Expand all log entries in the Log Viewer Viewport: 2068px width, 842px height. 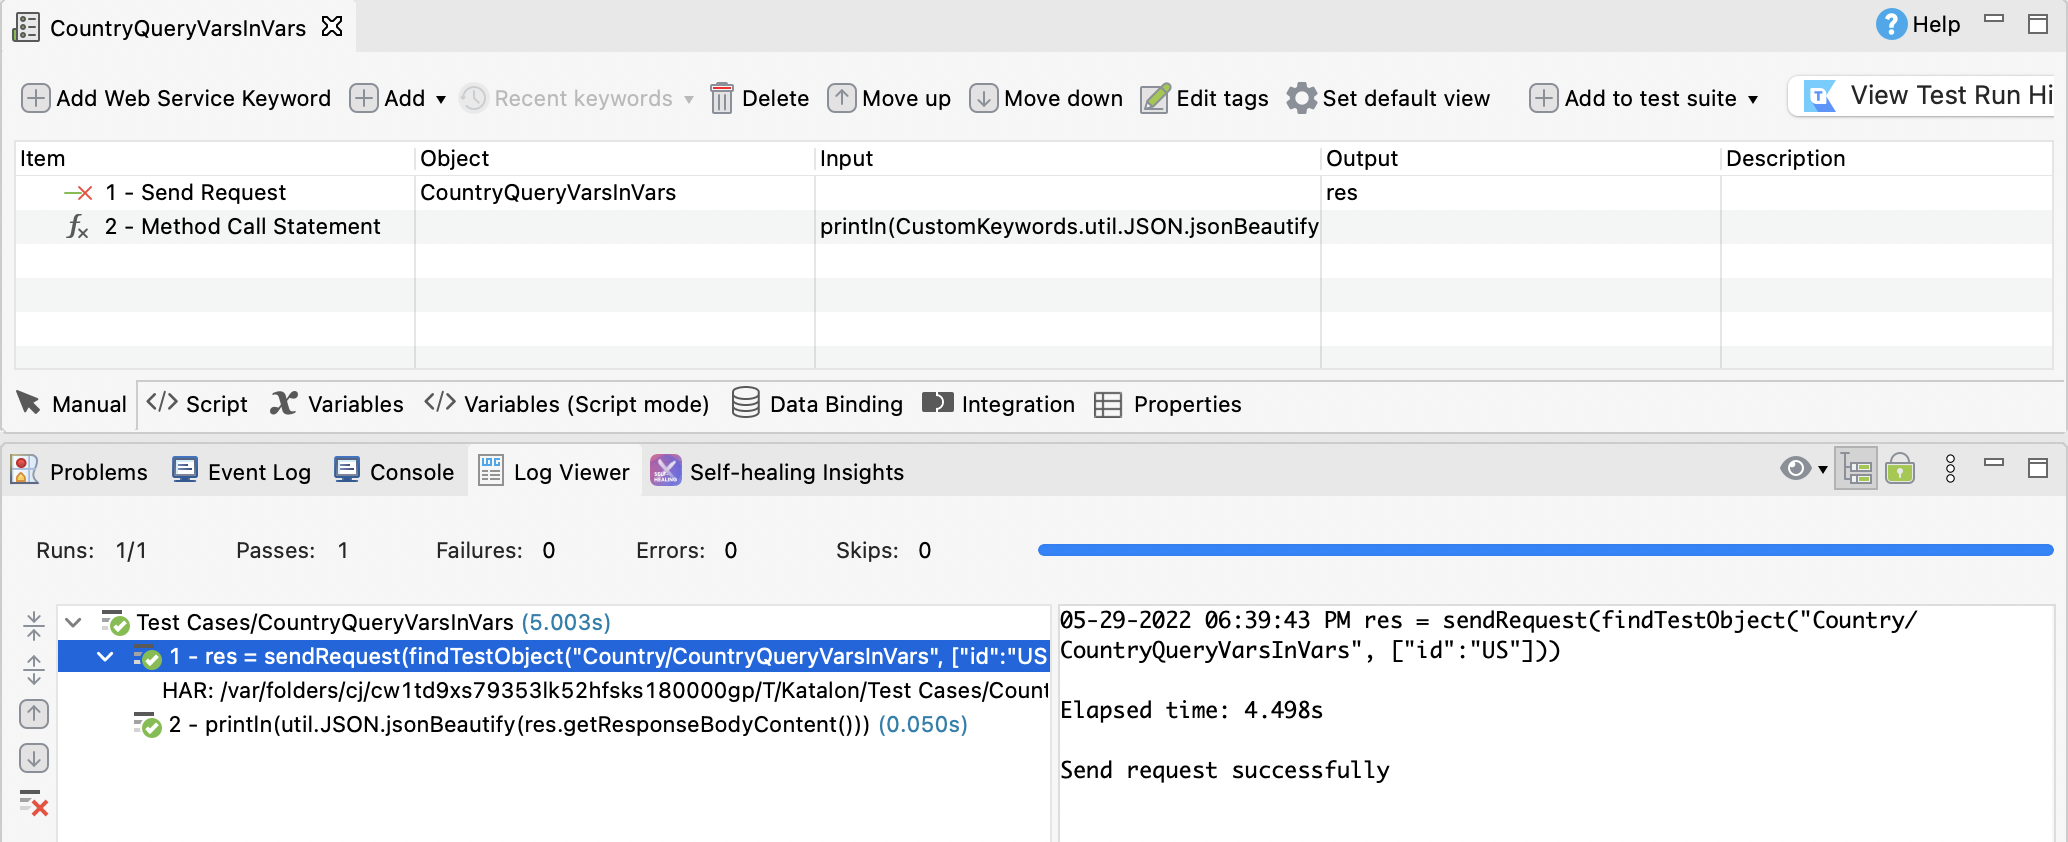coord(34,669)
